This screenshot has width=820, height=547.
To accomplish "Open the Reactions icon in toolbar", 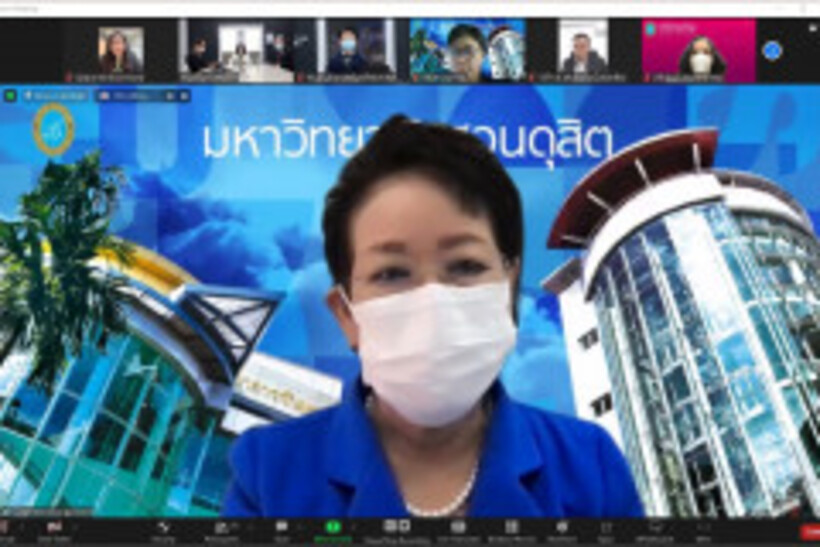I will tap(562, 530).
